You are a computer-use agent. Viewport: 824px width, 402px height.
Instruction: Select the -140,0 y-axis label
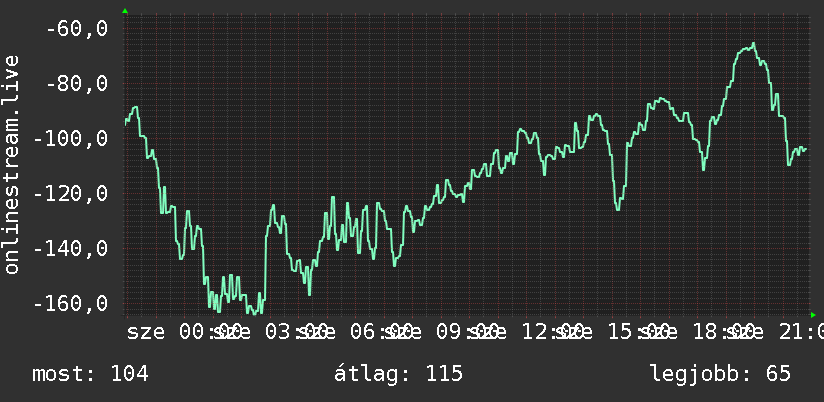point(71,248)
